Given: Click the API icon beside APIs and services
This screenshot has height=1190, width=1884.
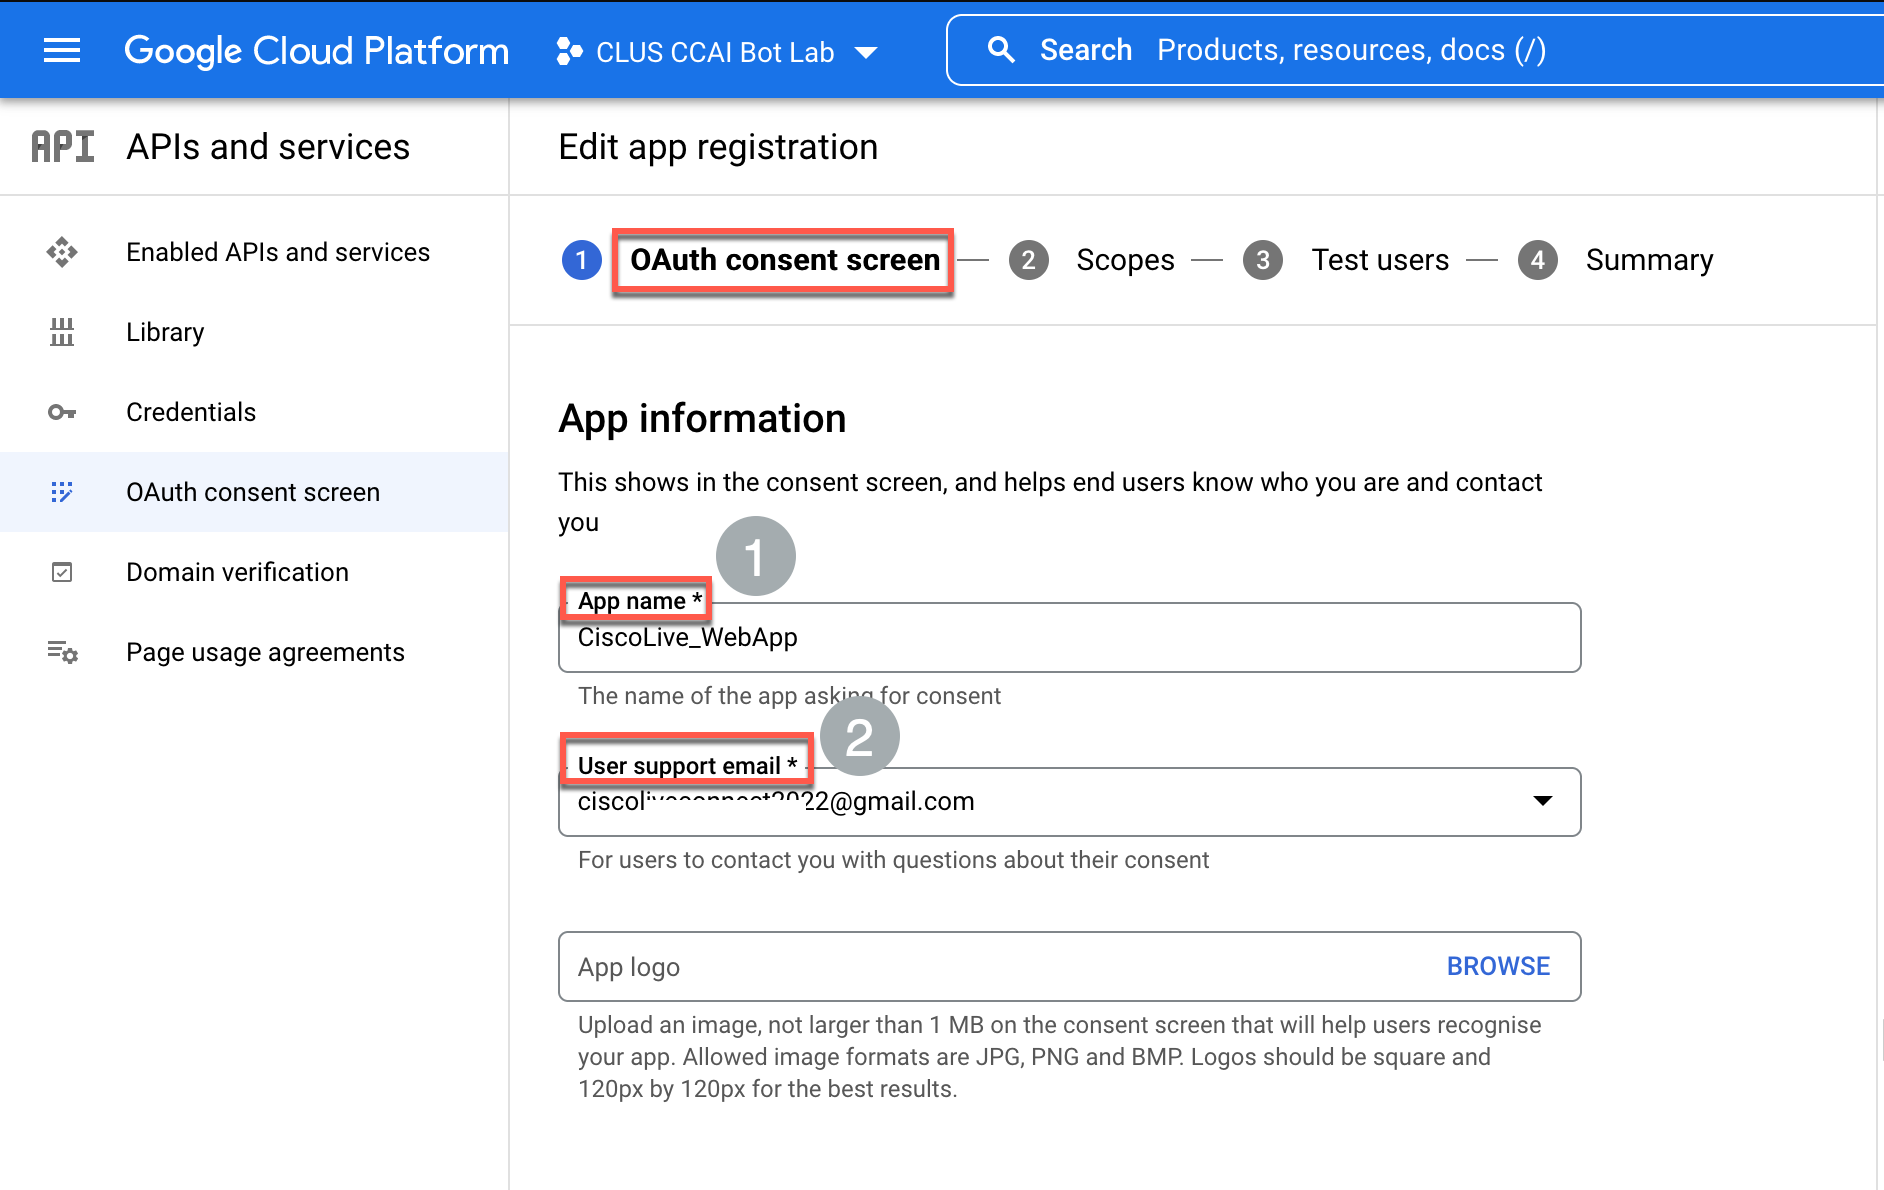Looking at the screenshot, I should coord(63,147).
